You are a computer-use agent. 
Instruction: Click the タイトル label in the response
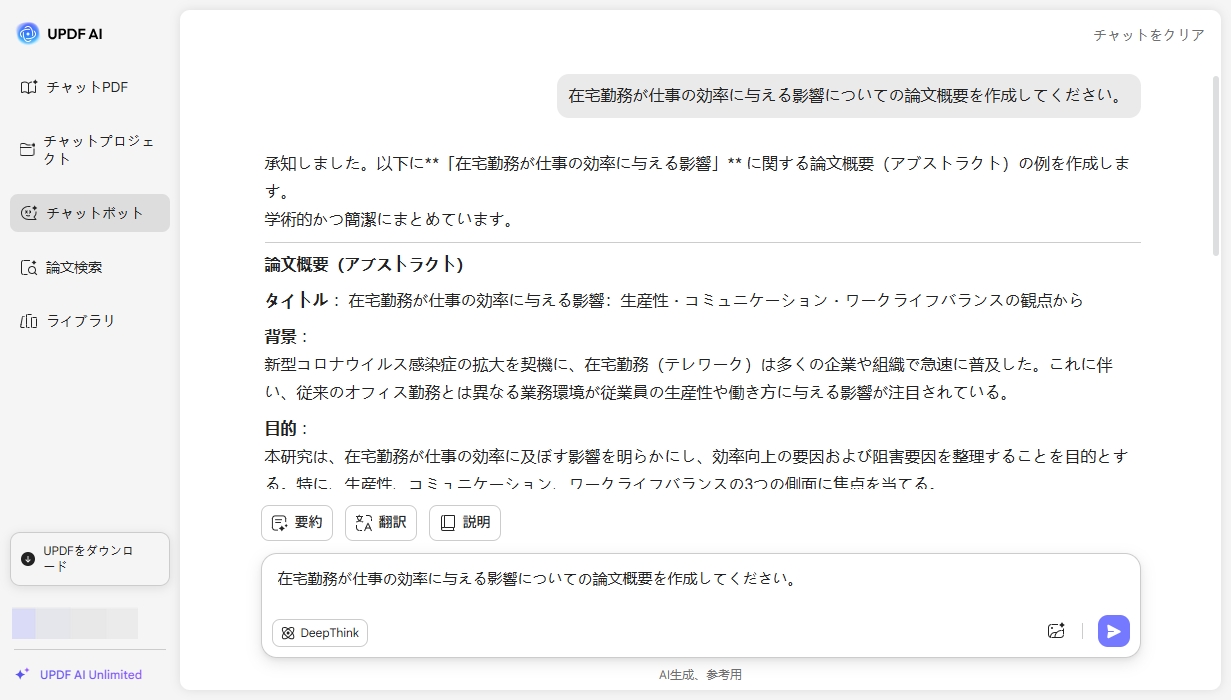[x=296, y=300]
